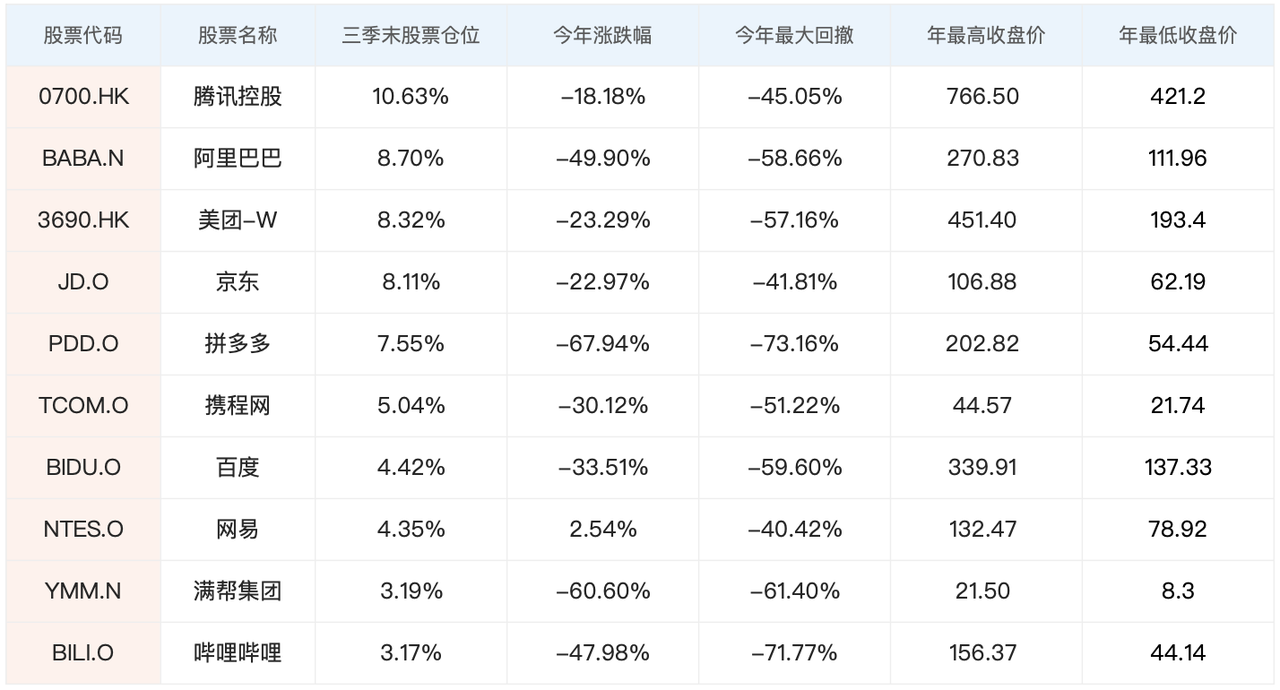Click the 今年涨跌幅 column header
Image resolution: width=1280 pixels, height=690 pixels.
pyautogui.click(x=602, y=35)
